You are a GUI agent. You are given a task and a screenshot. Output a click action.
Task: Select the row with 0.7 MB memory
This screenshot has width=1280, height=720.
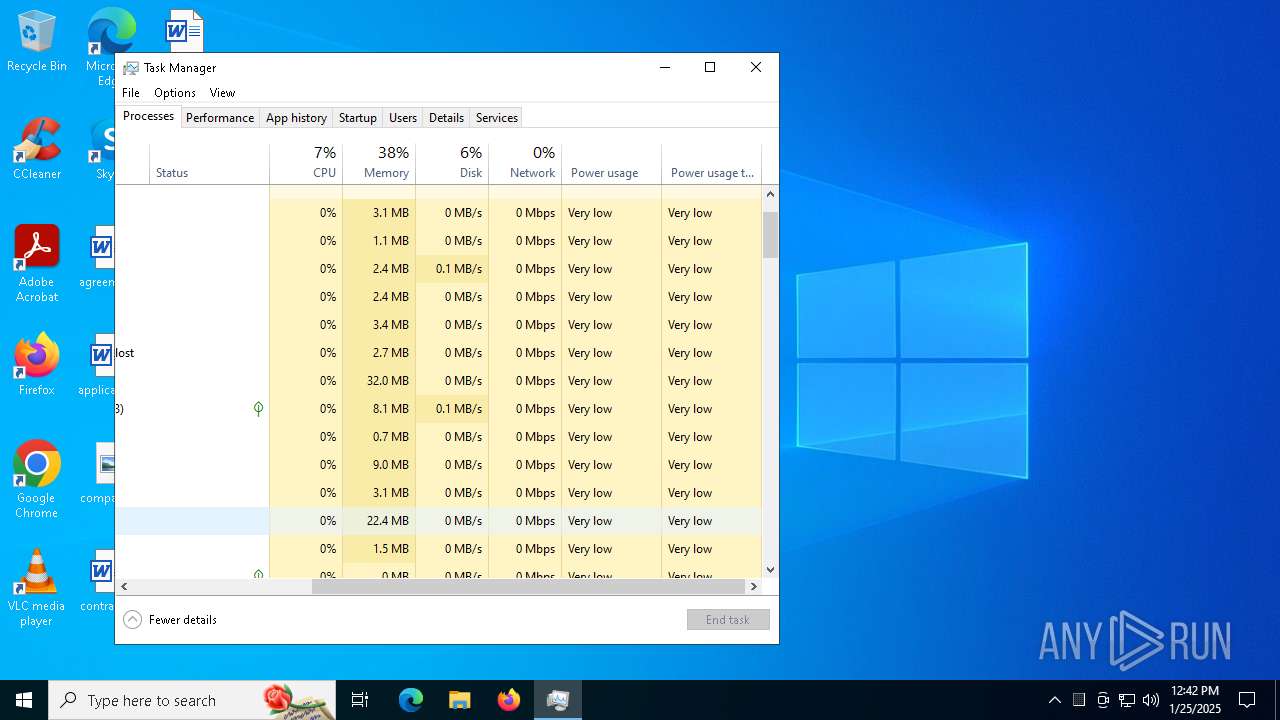[438, 437]
